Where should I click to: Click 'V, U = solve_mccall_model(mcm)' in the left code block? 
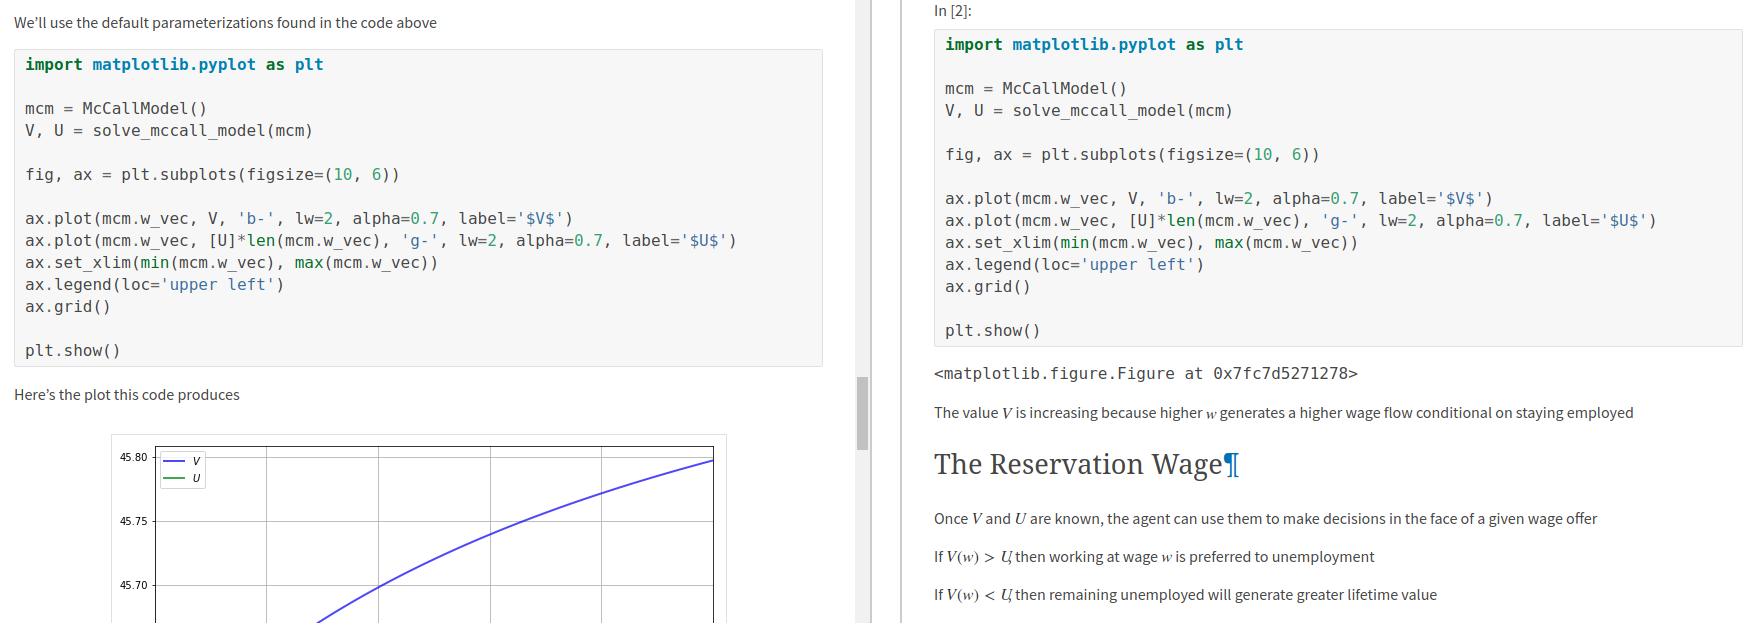tap(169, 131)
